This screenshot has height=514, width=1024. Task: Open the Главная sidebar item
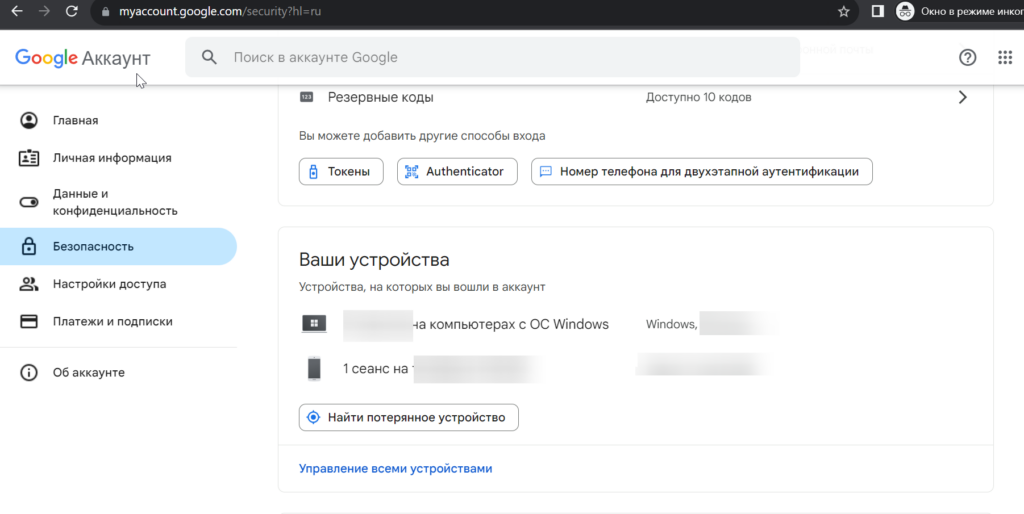(118, 120)
